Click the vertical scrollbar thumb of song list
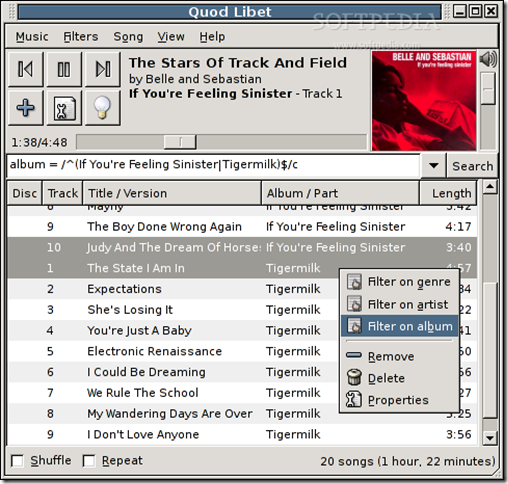The height and width of the screenshot is (484, 508). pos(490,350)
